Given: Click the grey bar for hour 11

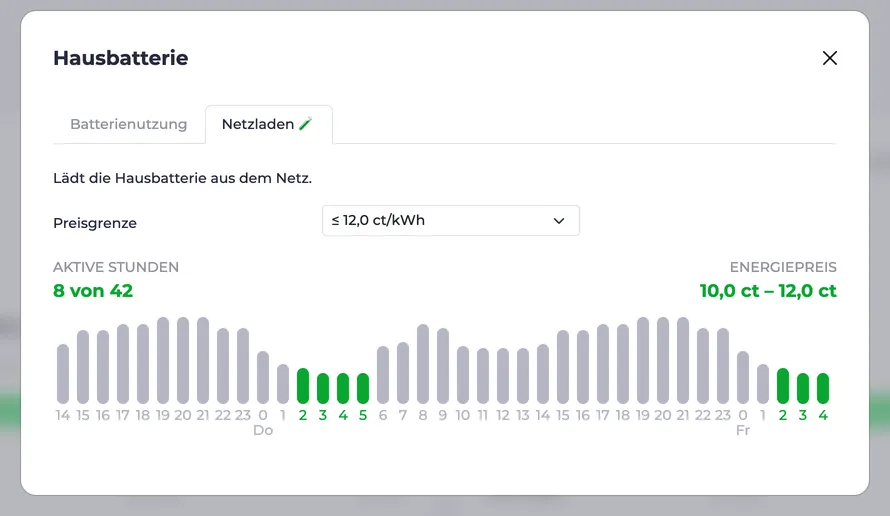Looking at the screenshot, I should (x=483, y=376).
